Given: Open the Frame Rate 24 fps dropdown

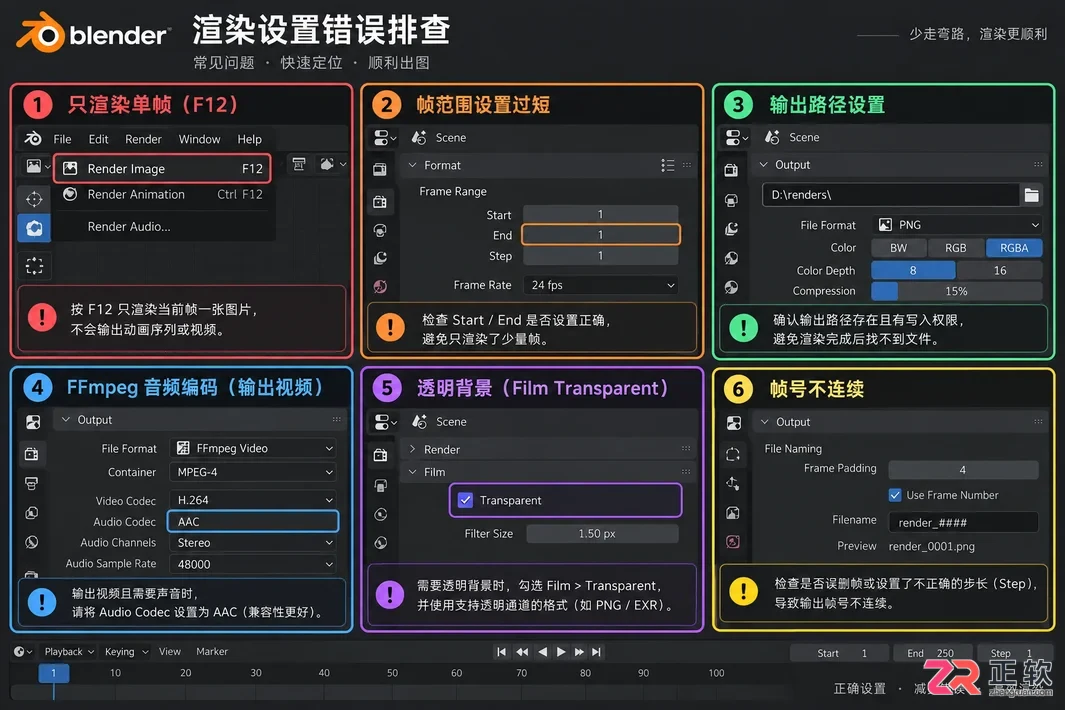Looking at the screenshot, I should [x=600, y=285].
